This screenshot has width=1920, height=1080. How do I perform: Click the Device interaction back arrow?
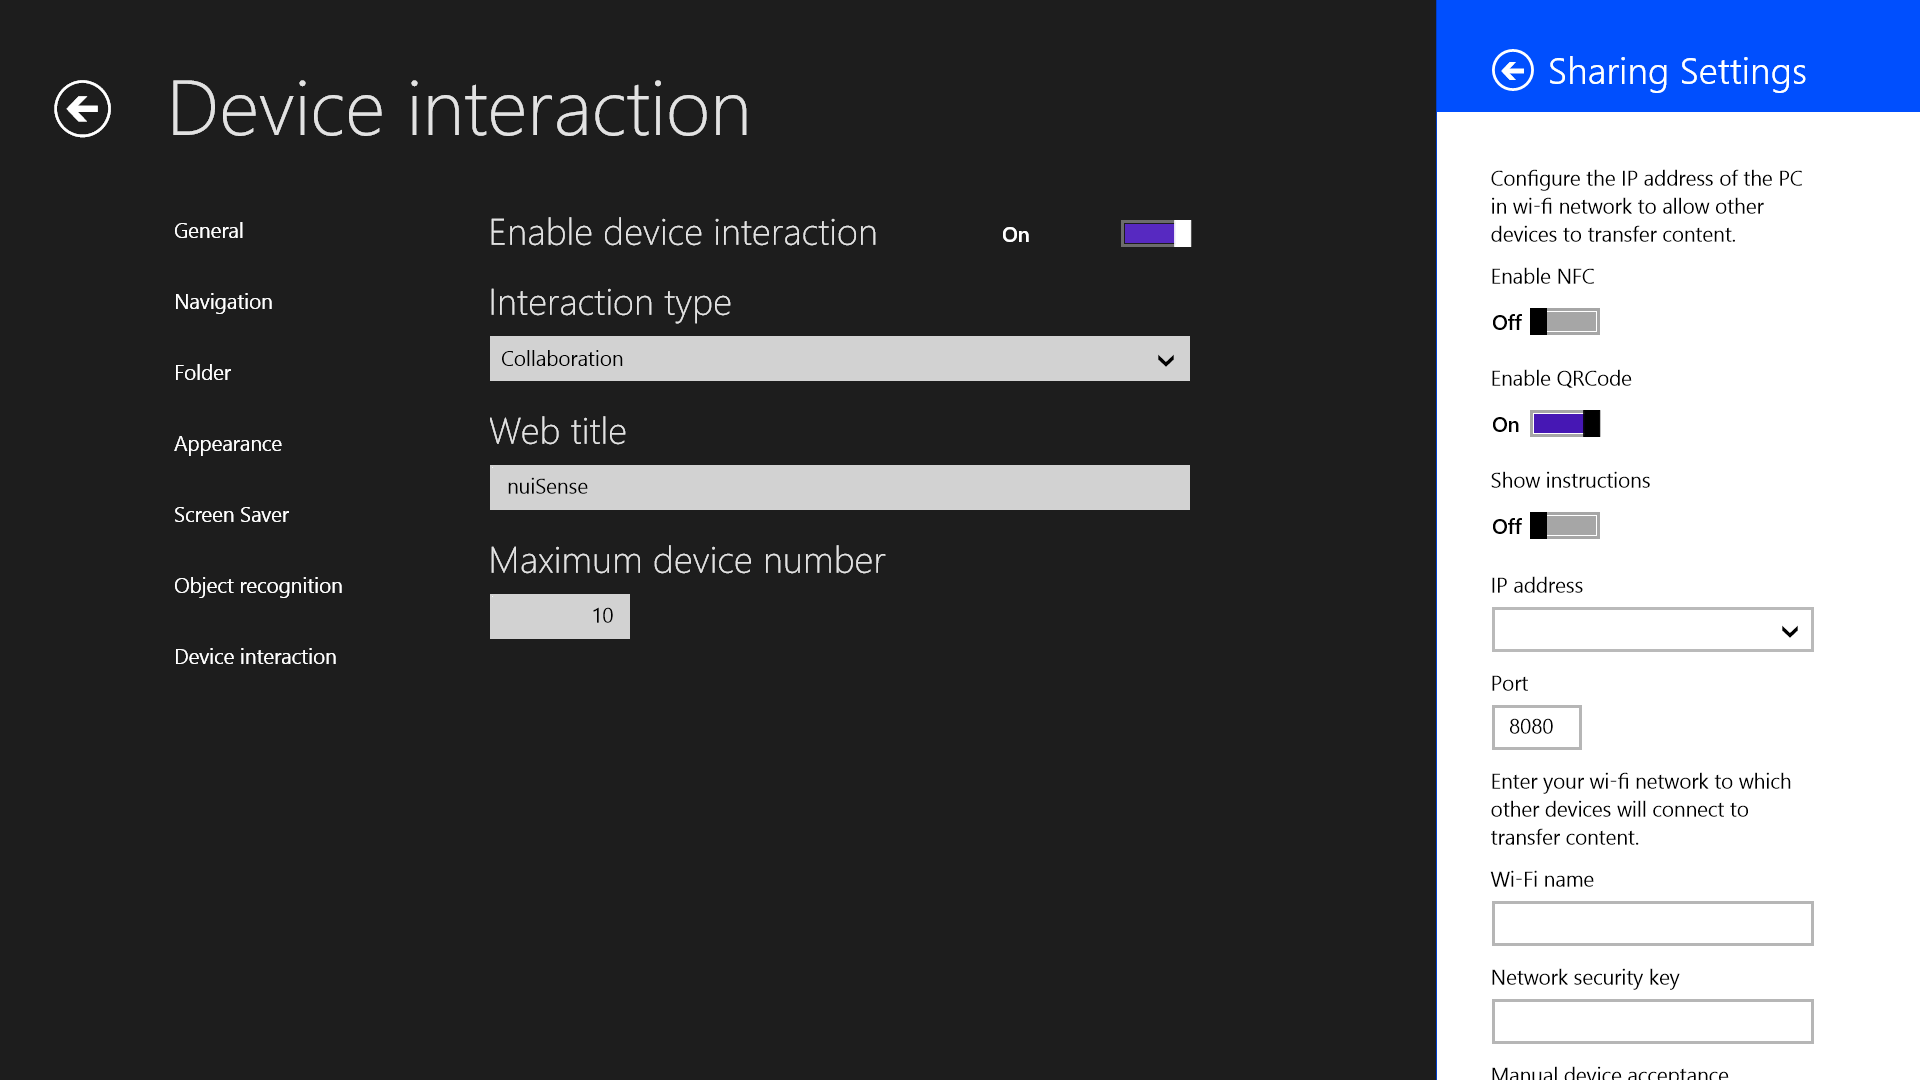pos(82,109)
